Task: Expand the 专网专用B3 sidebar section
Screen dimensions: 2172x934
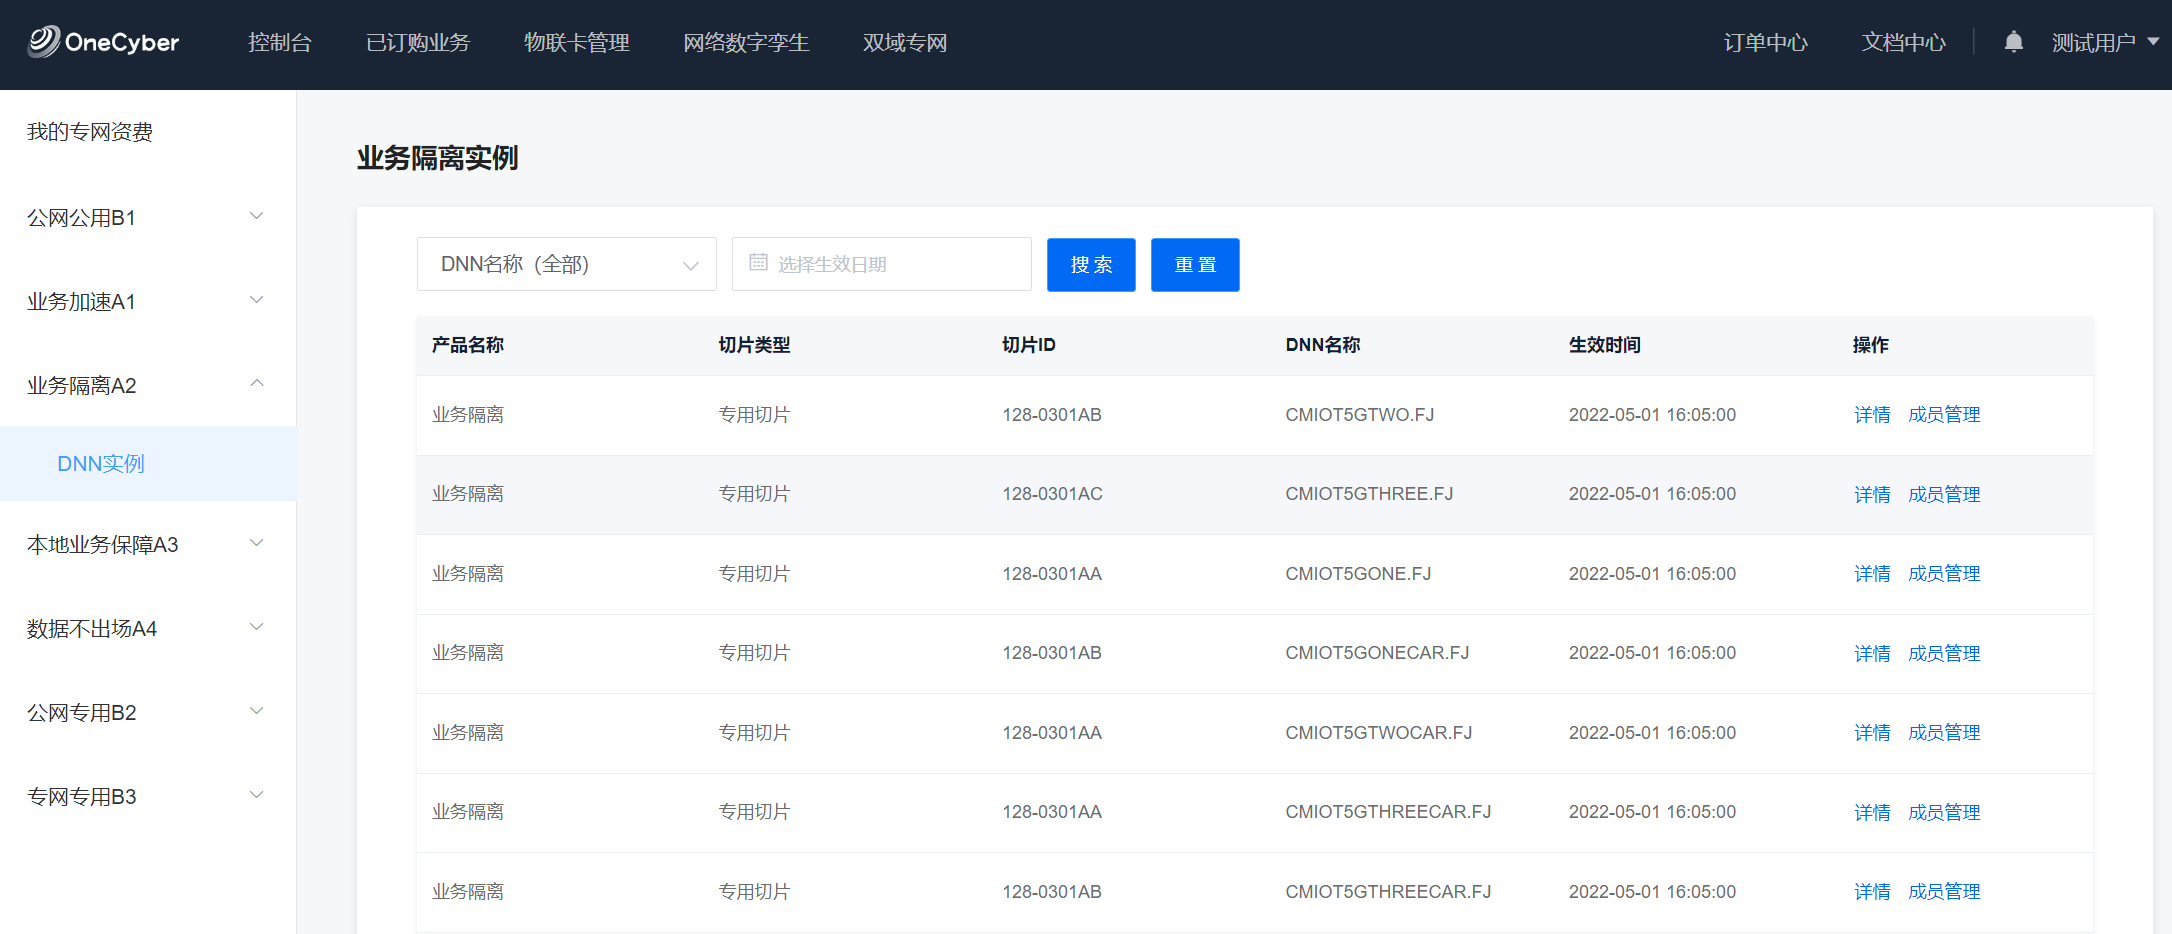Action: point(147,796)
